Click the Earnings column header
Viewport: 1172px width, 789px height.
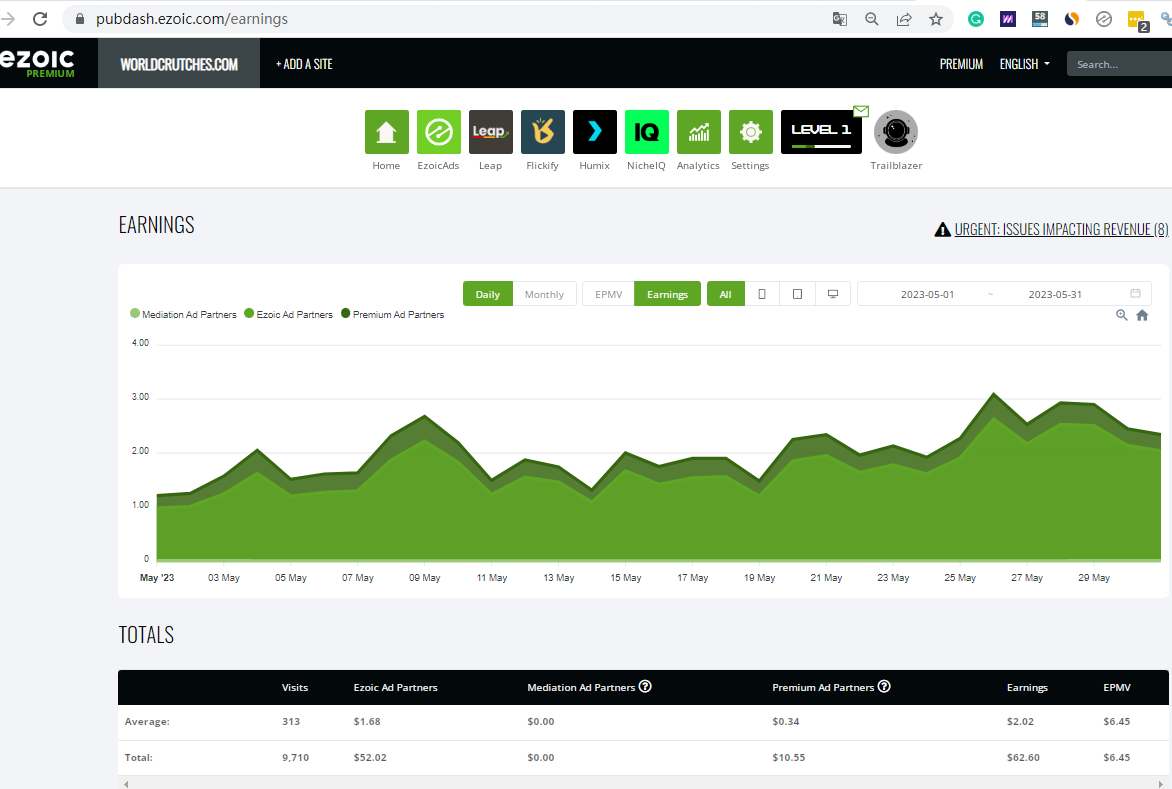coord(1027,687)
